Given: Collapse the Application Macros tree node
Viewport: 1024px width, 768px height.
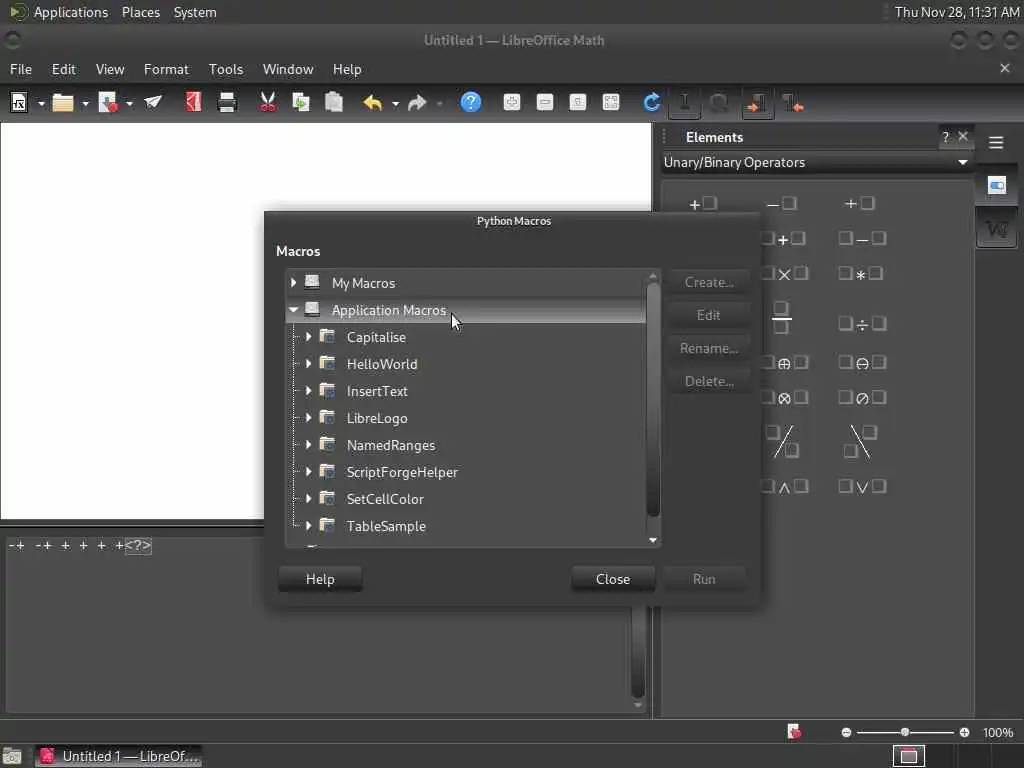Looking at the screenshot, I should pyautogui.click(x=293, y=310).
